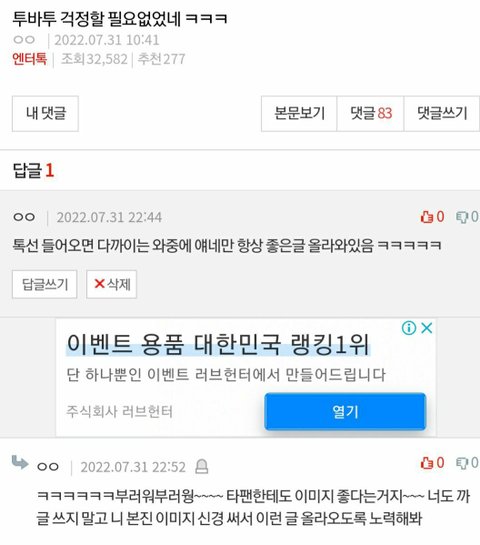Click the report siren icon beside 22:52
This screenshot has height=545, width=480.
click(x=201, y=466)
